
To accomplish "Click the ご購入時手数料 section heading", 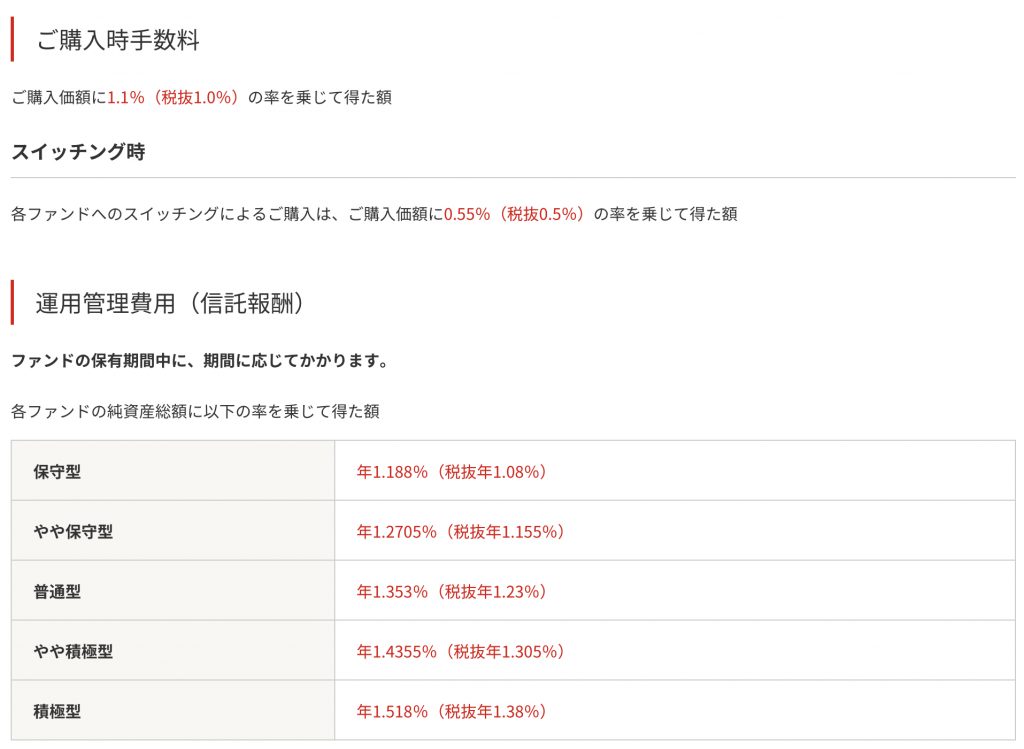I will pos(118,41).
